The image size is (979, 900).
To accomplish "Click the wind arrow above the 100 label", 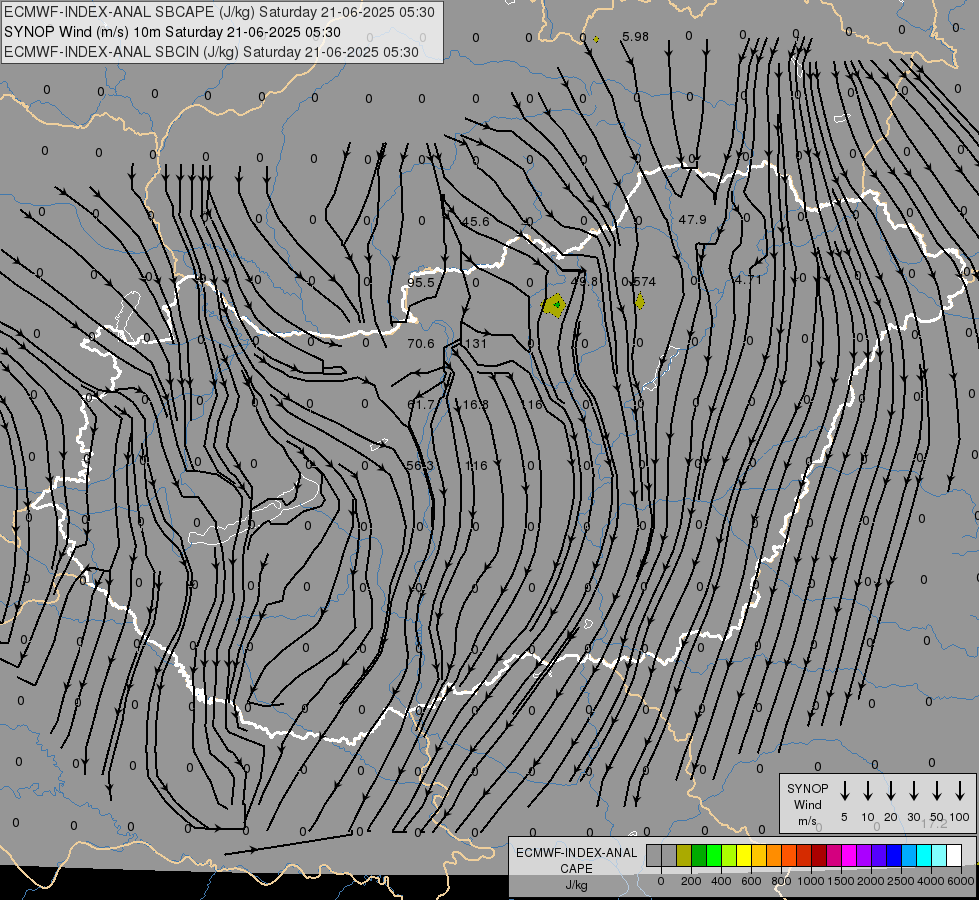I will 960,791.
